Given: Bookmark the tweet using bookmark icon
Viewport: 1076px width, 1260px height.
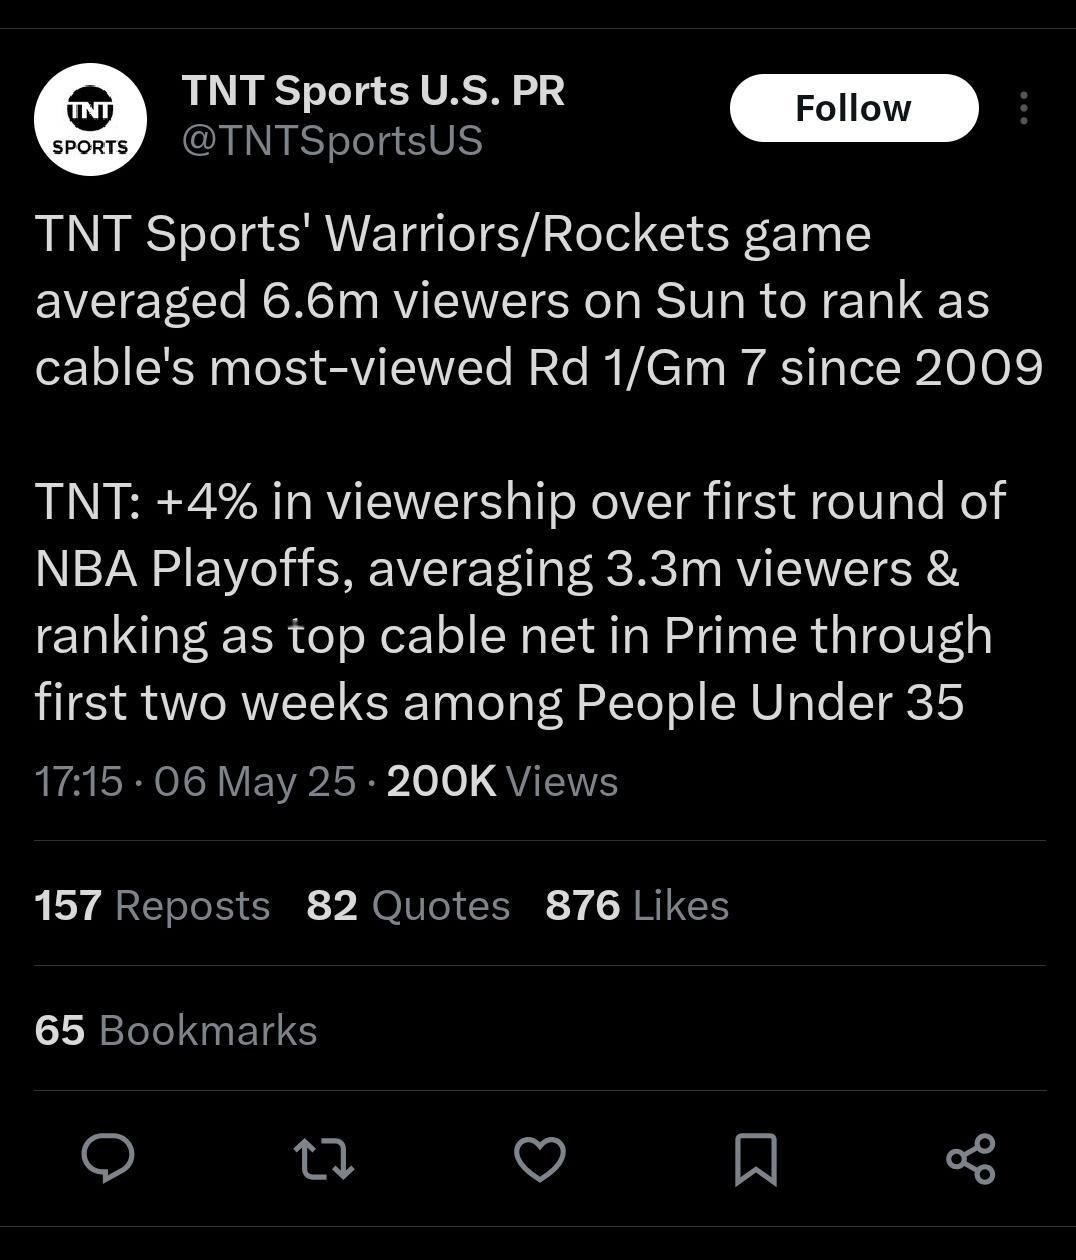Looking at the screenshot, I should point(756,1159).
